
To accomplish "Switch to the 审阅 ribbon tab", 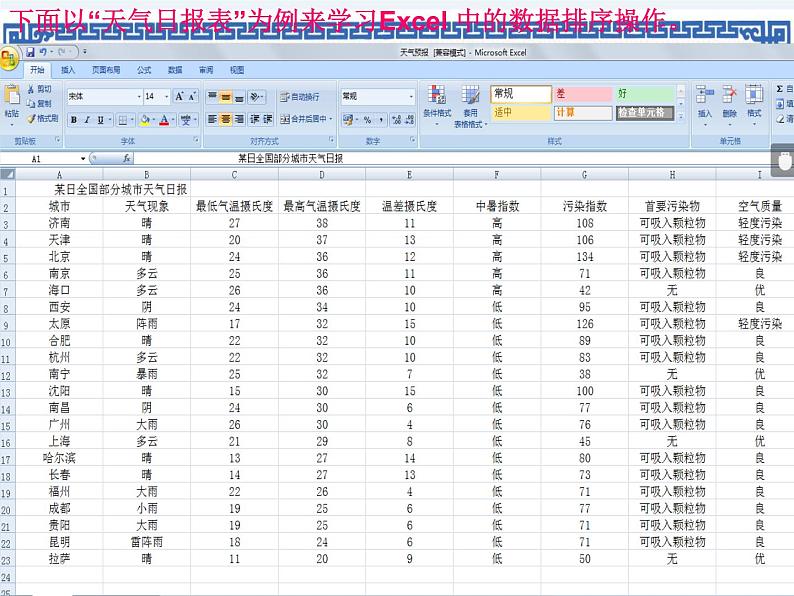I will [x=206, y=70].
